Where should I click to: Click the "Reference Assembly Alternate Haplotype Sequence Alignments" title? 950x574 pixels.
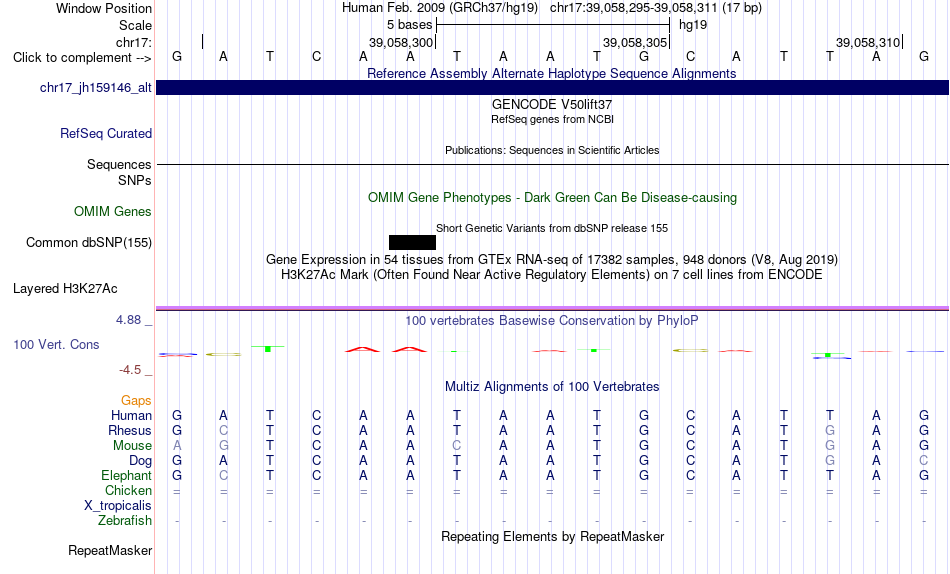pyautogui.click(x=551, y=73)
